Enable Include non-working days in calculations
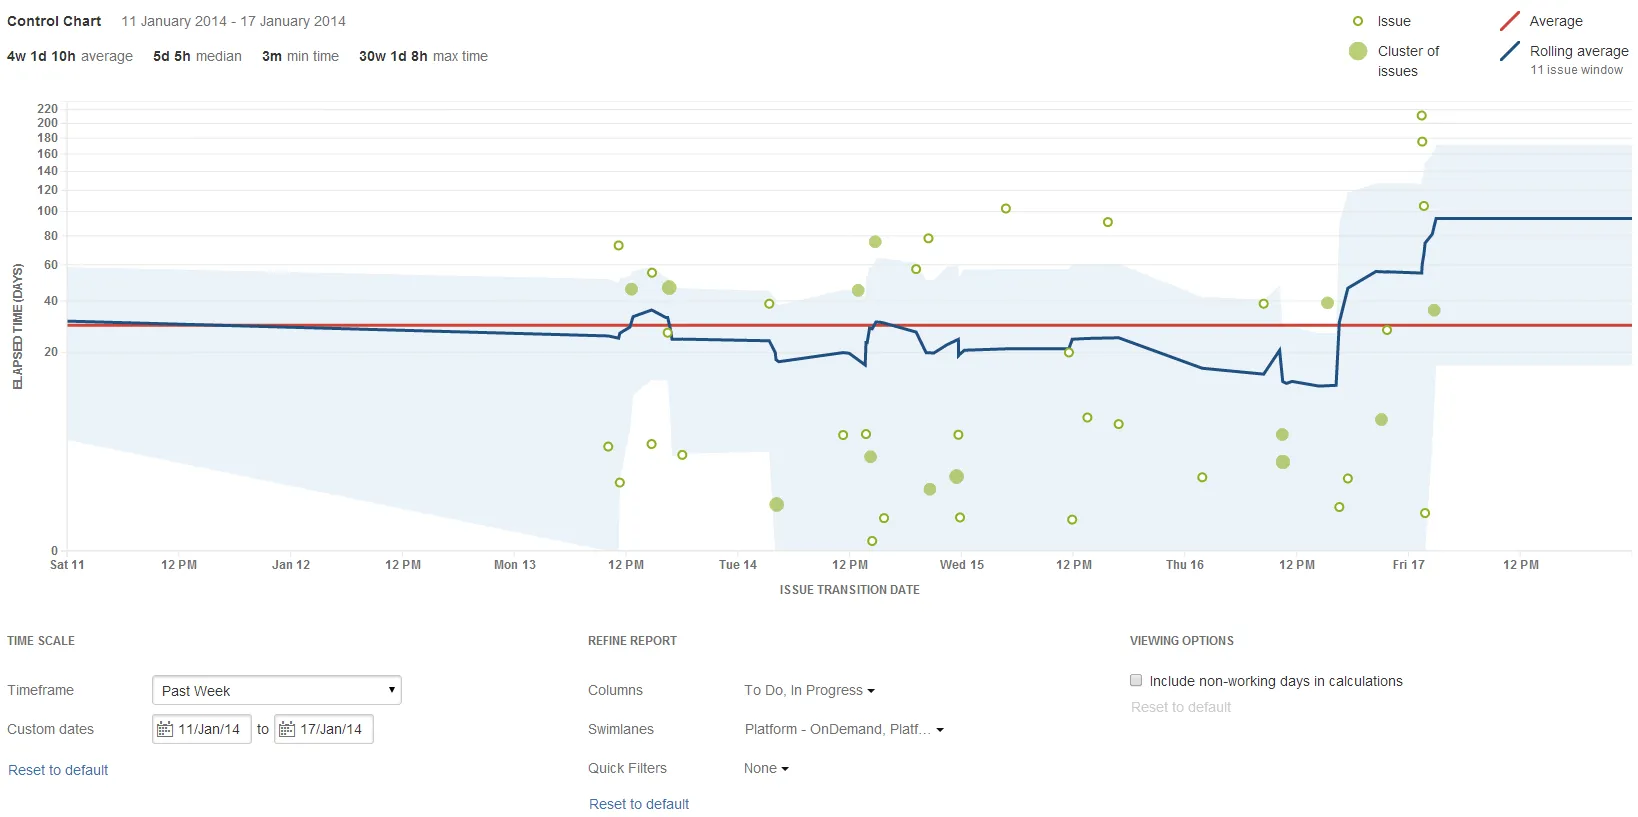This screenshot has height=817, width=1638. (1136, 680)
